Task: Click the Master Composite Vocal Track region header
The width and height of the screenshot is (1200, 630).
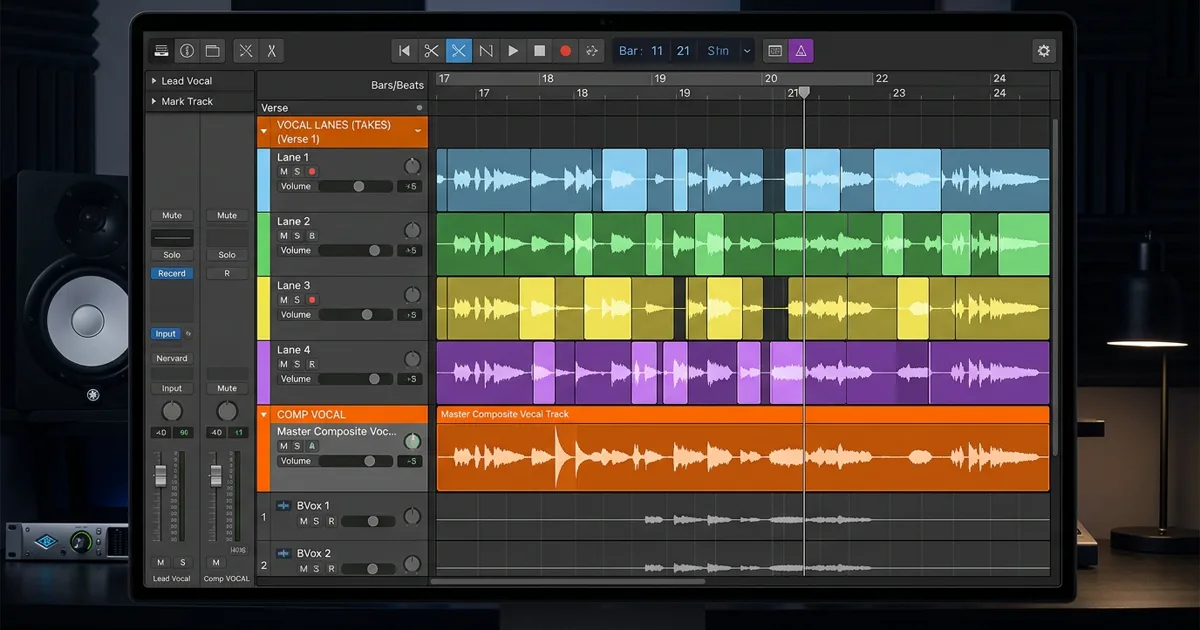Action: pos(743,414)
